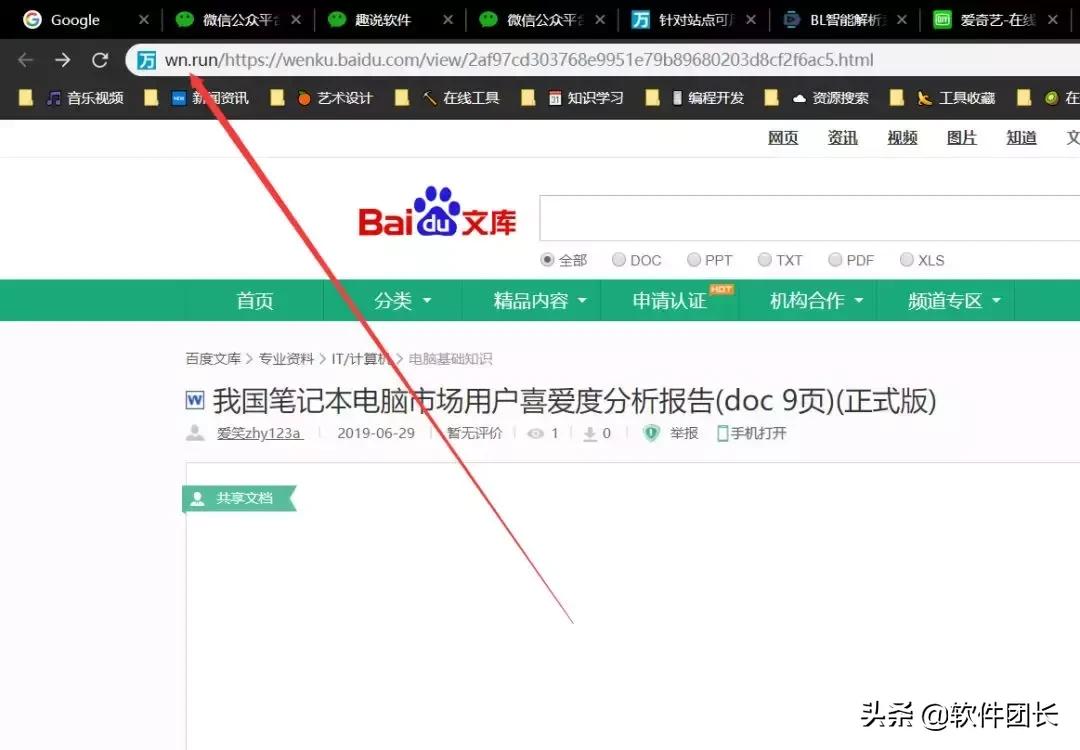This screenshot has height=750, width=1080.
Task: Open the 举报 report shield icon
Action: (651, 433)
